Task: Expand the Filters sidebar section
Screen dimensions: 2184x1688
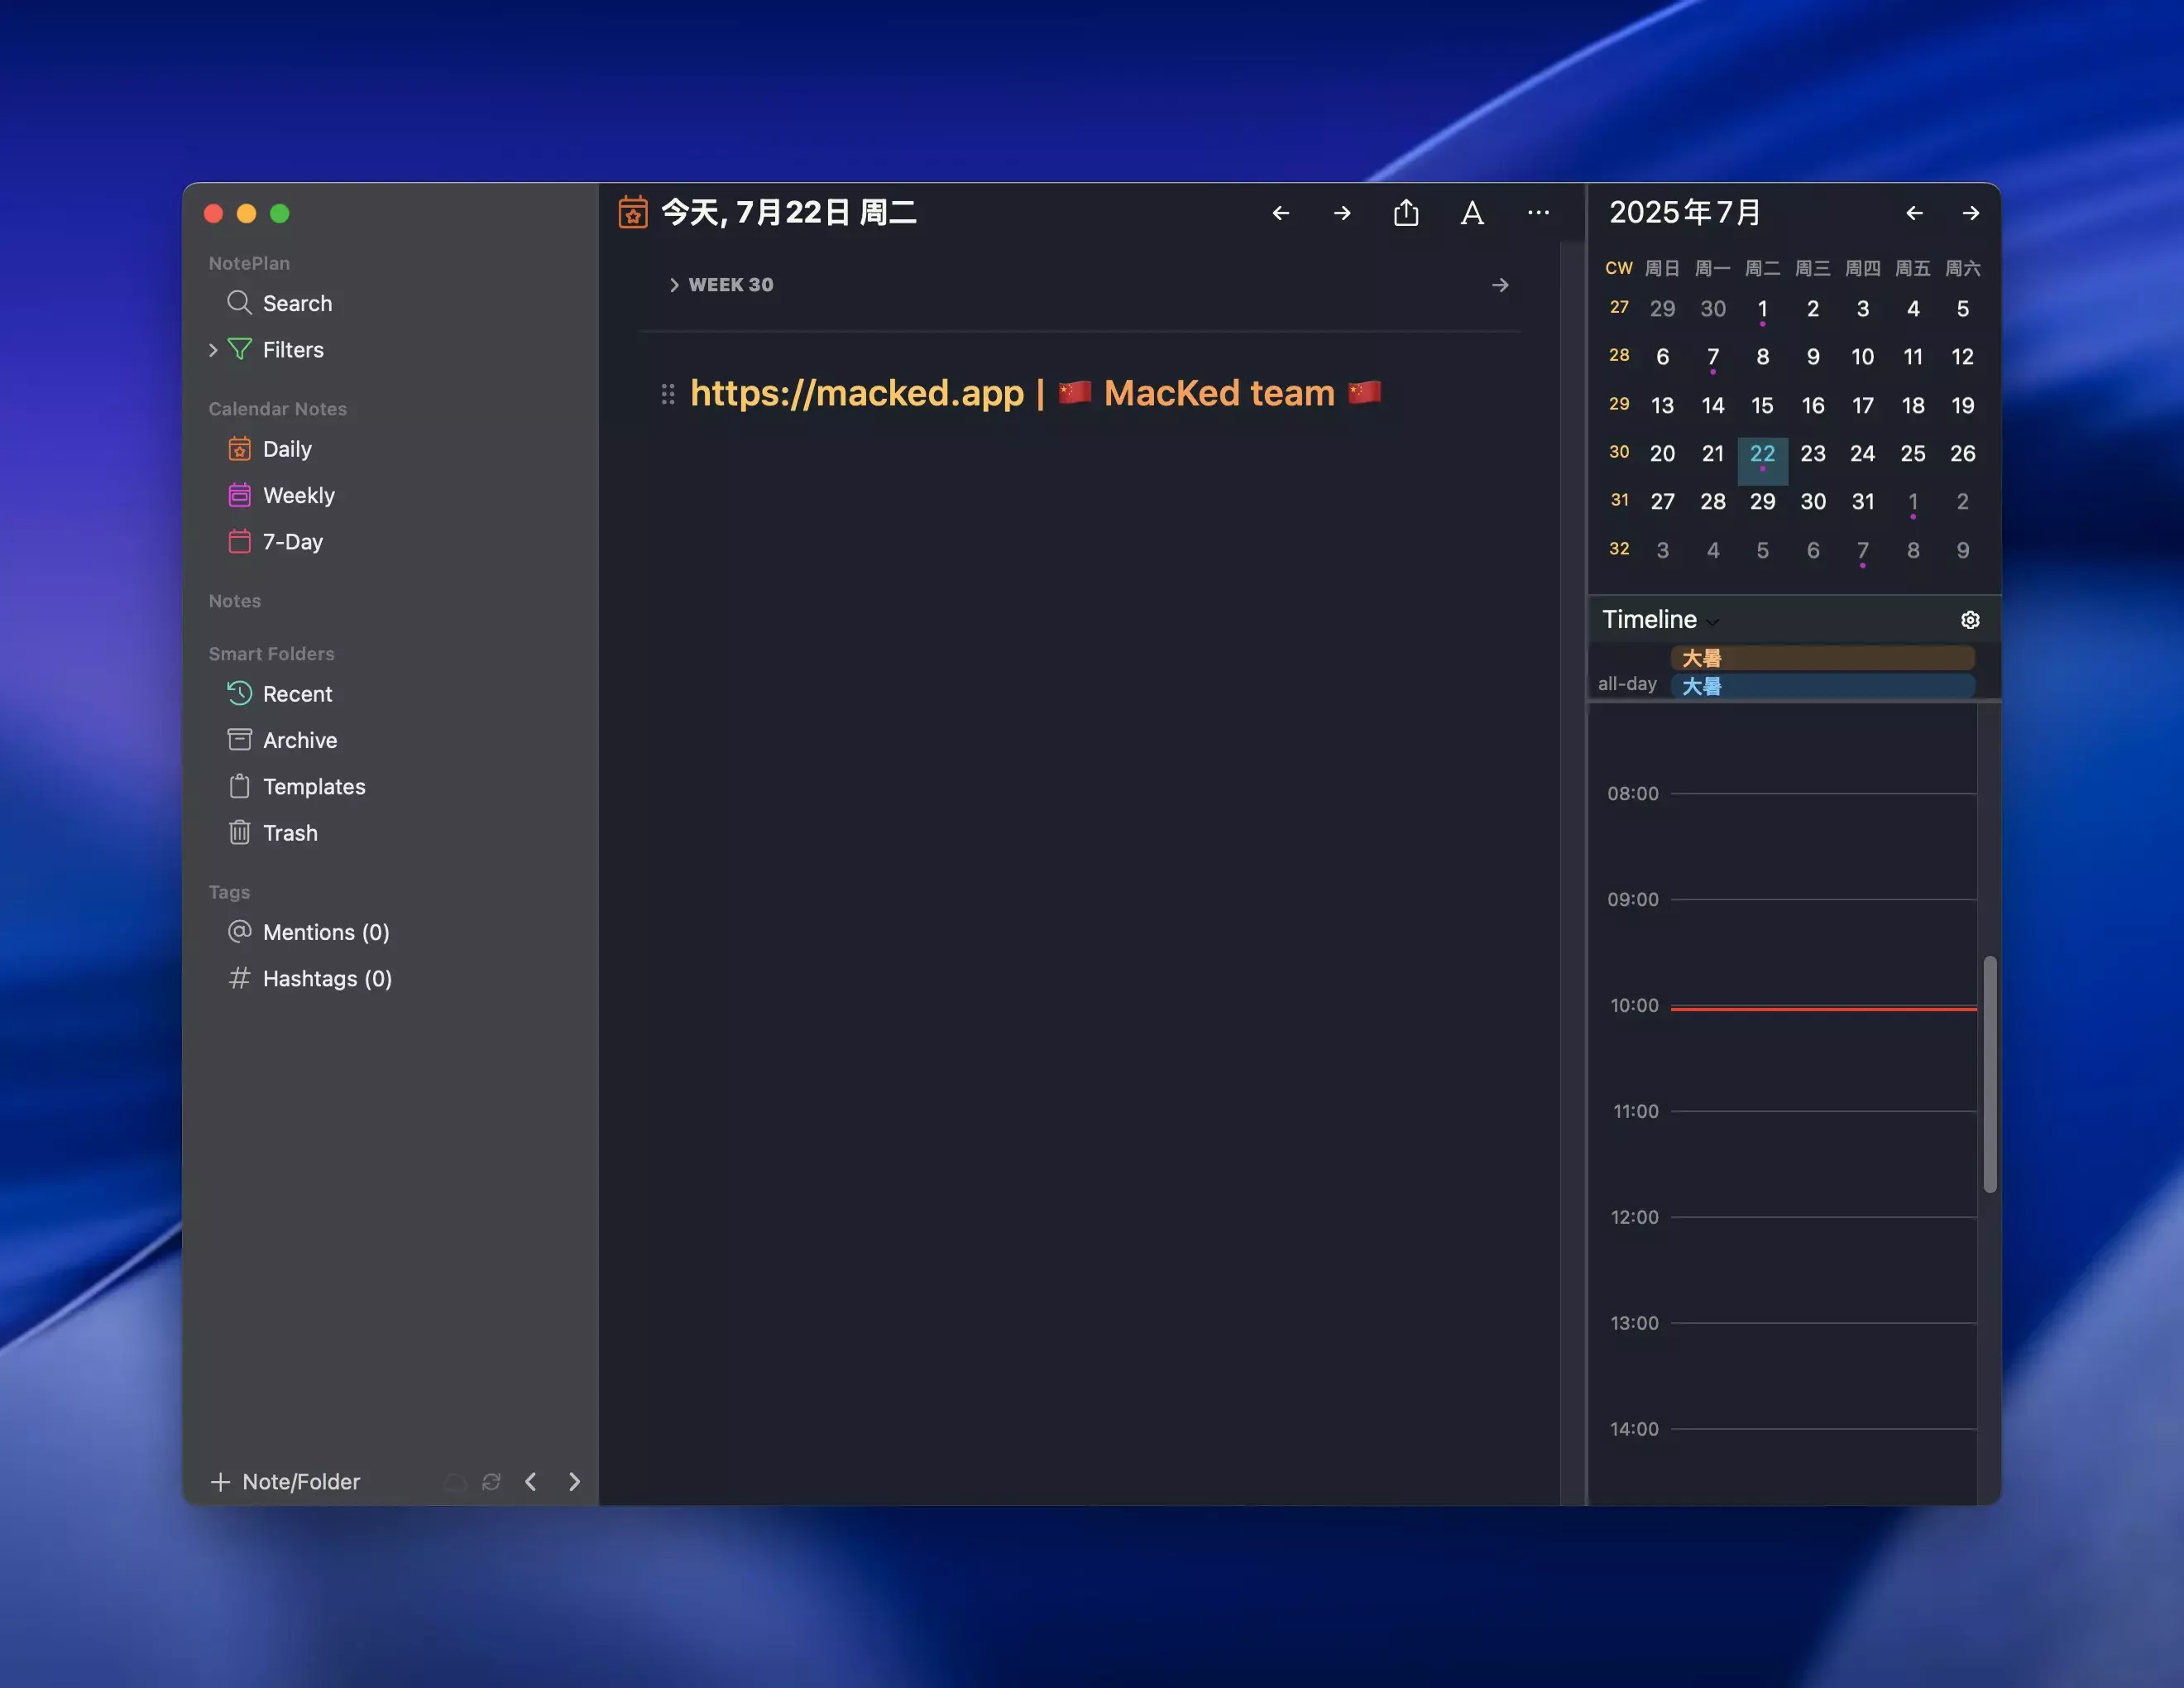Action: point(213,350)
